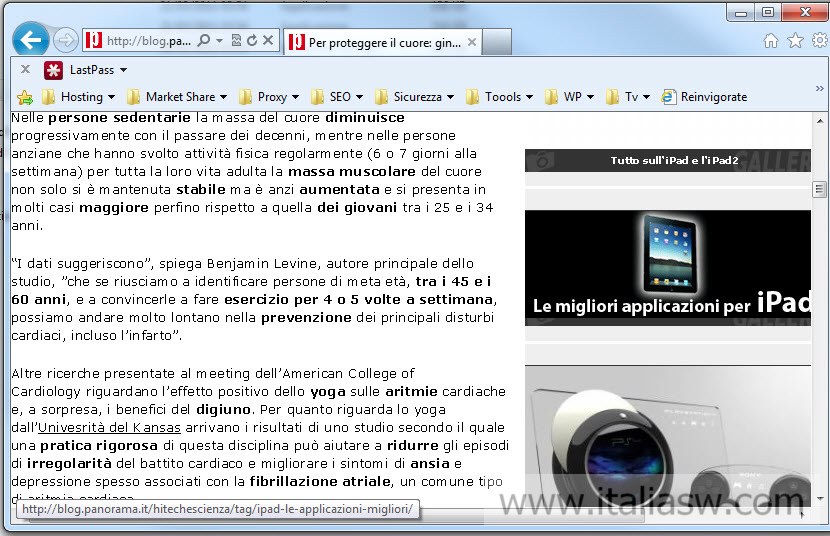The image size is (830, 536).
Task: Open the Toools favorites folder
Action: click(x=500, y=97)
